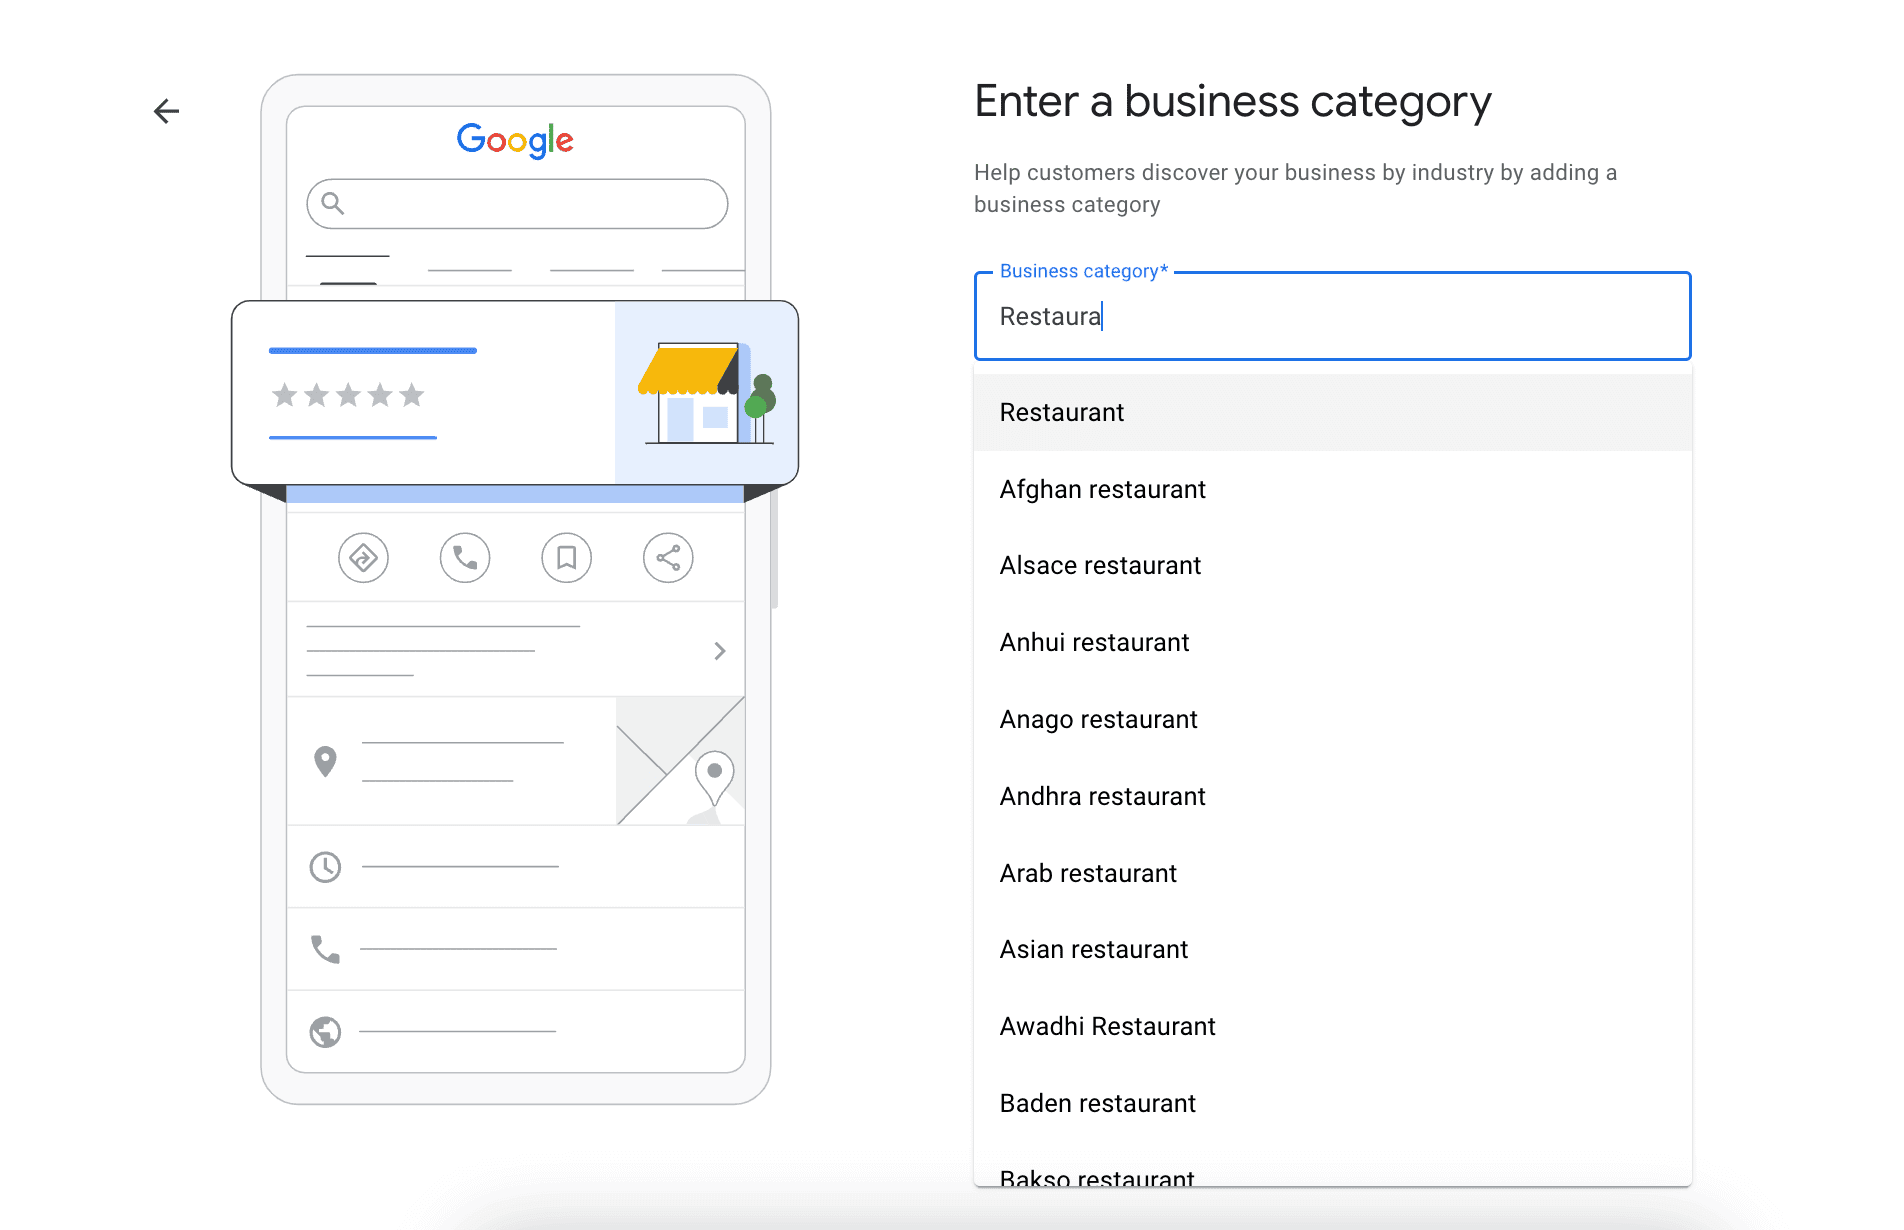
Task: Click the Business category input field
Action: click(1332, 317)
